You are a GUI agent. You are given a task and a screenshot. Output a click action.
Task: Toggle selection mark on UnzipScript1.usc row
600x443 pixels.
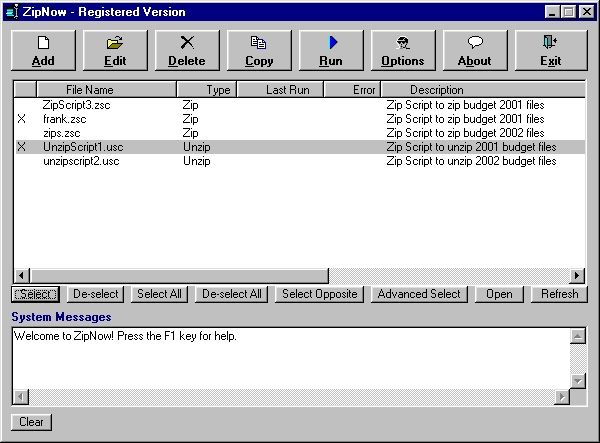(x=22, y=147)
